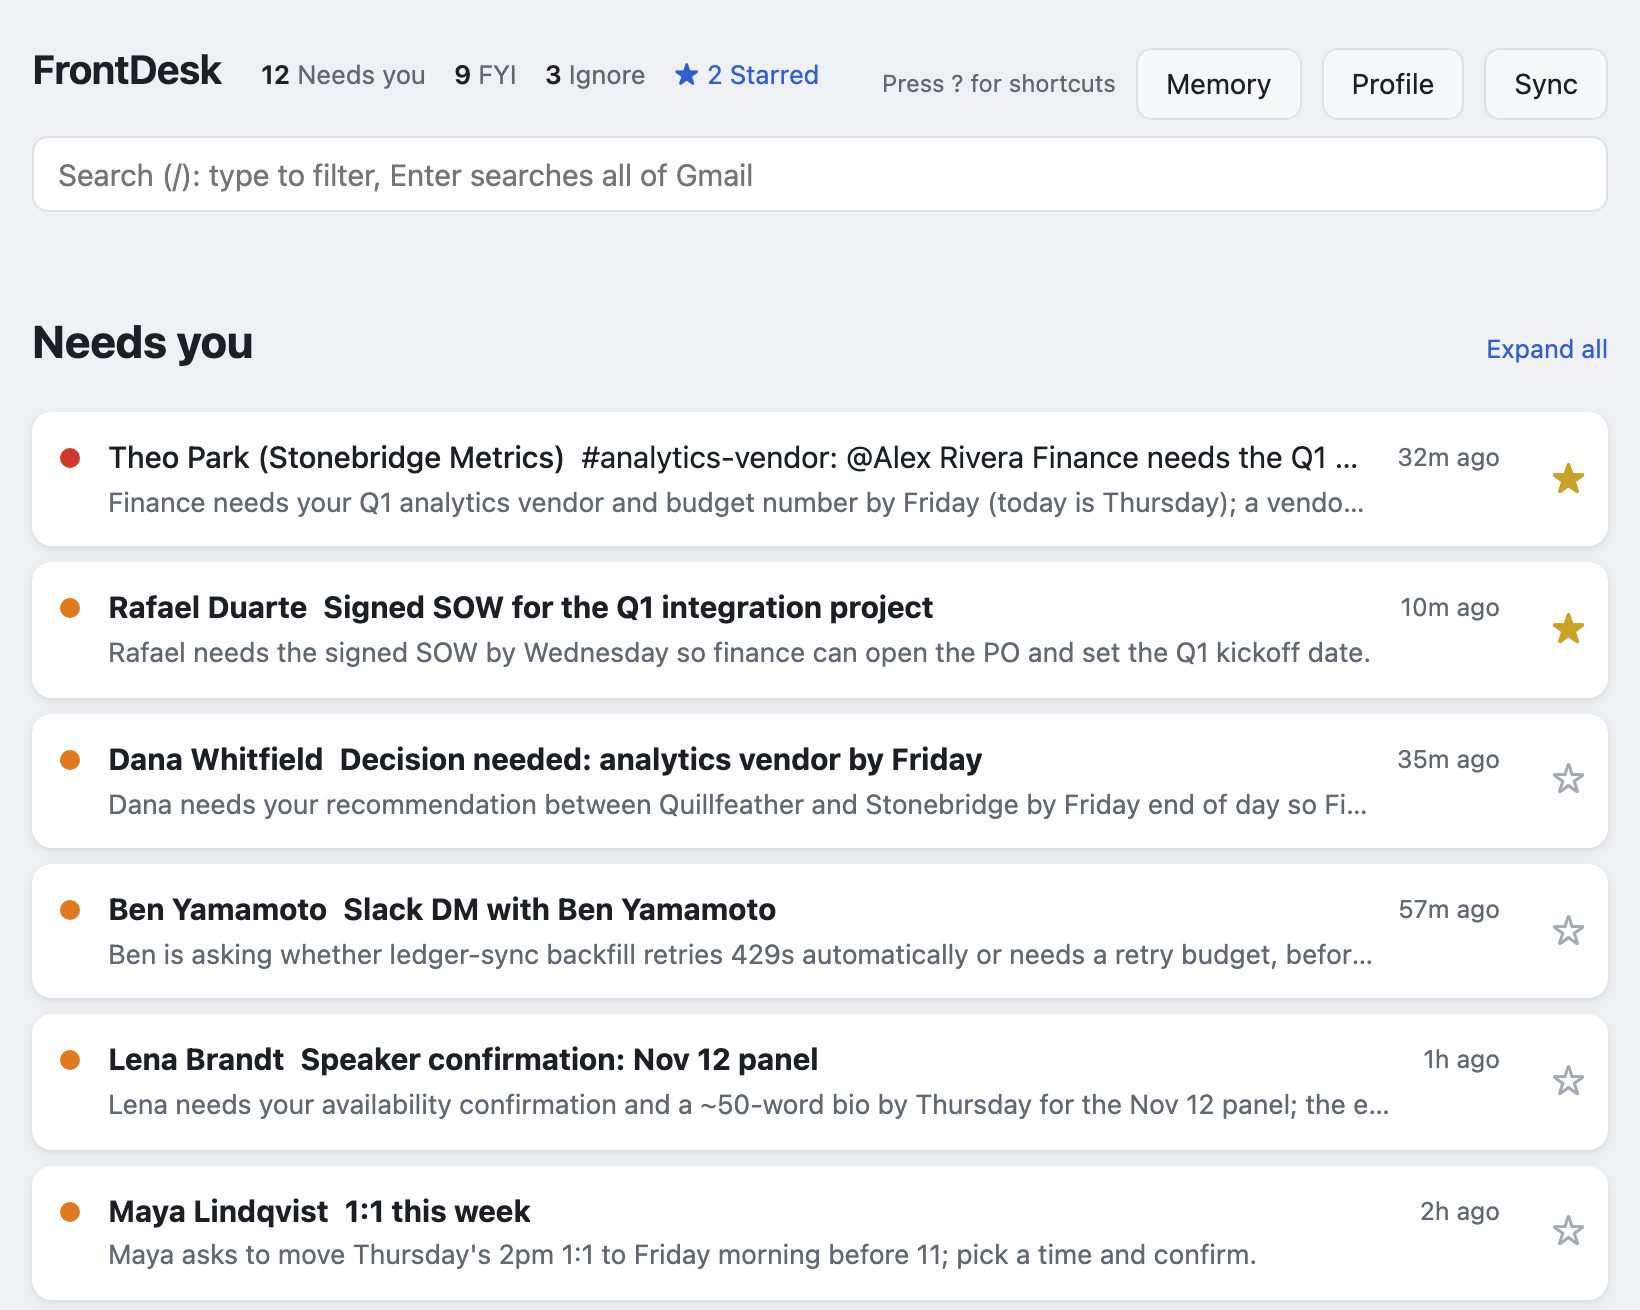
Task: Unstar Rafael Duarte's Signed SOW email
Action: click(1568, 629)
